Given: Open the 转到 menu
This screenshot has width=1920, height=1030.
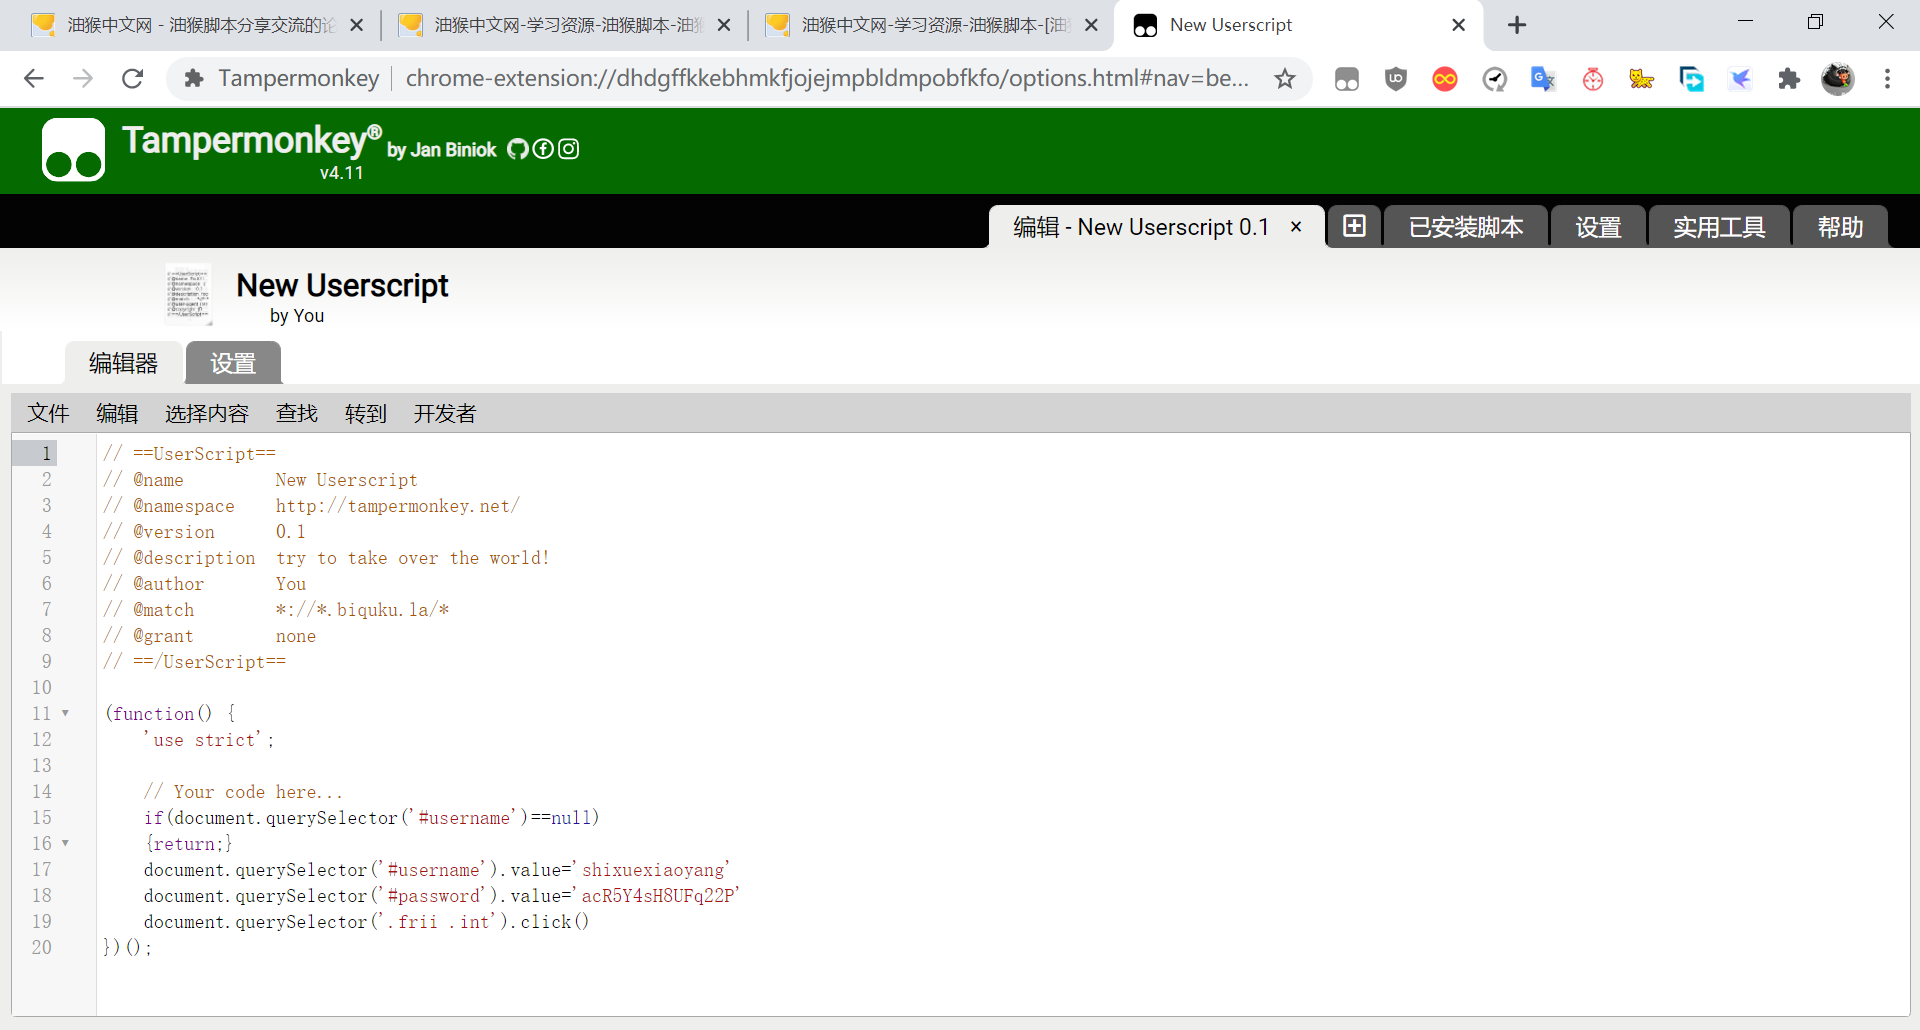Looking at the screenshot, I should point(366,413).
